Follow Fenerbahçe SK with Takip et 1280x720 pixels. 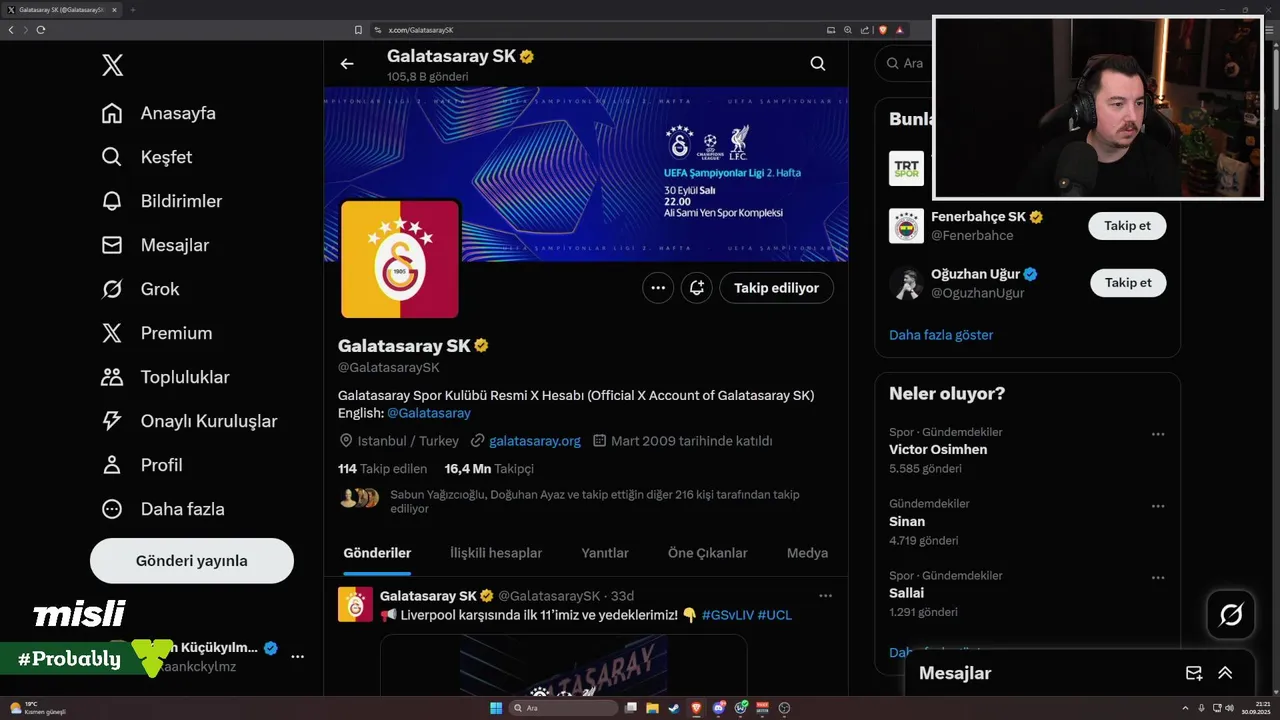point(1127,226)
